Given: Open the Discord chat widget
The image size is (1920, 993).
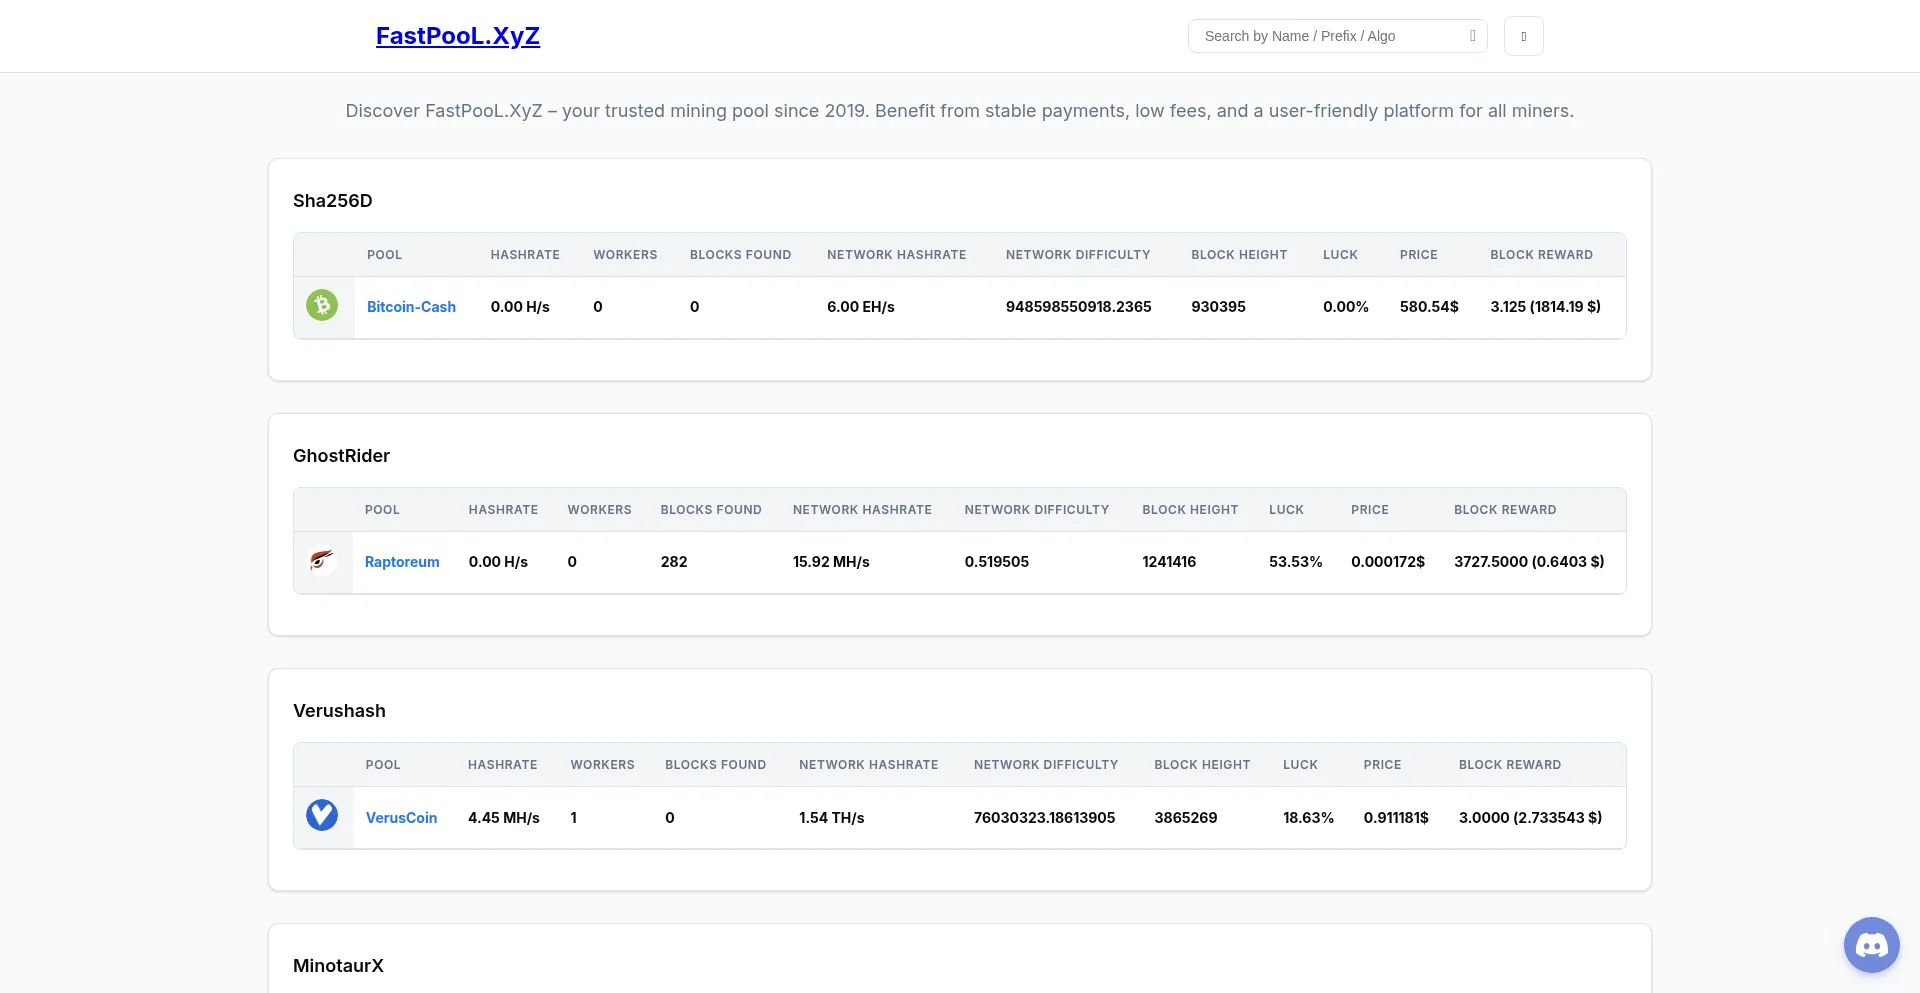Looking at the screenshot, I should (x=1871, y=944).
